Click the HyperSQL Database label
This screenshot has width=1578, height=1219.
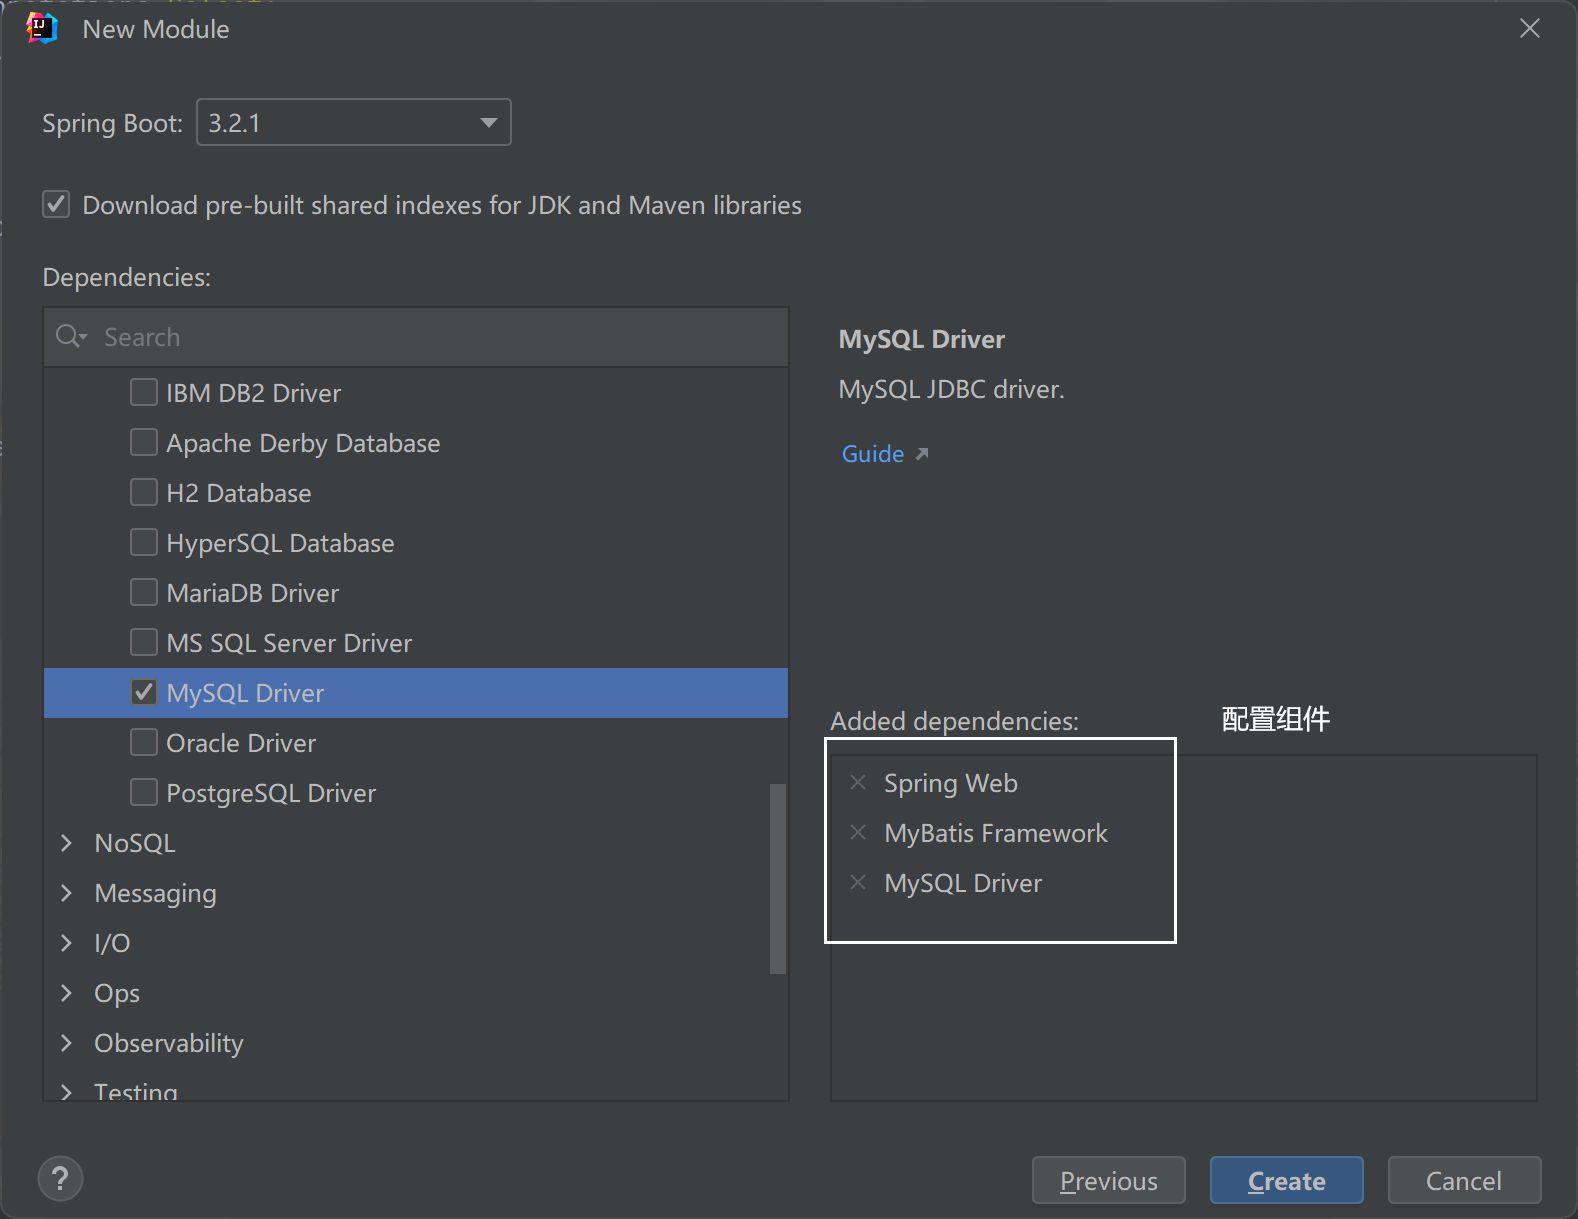point(280,543)
